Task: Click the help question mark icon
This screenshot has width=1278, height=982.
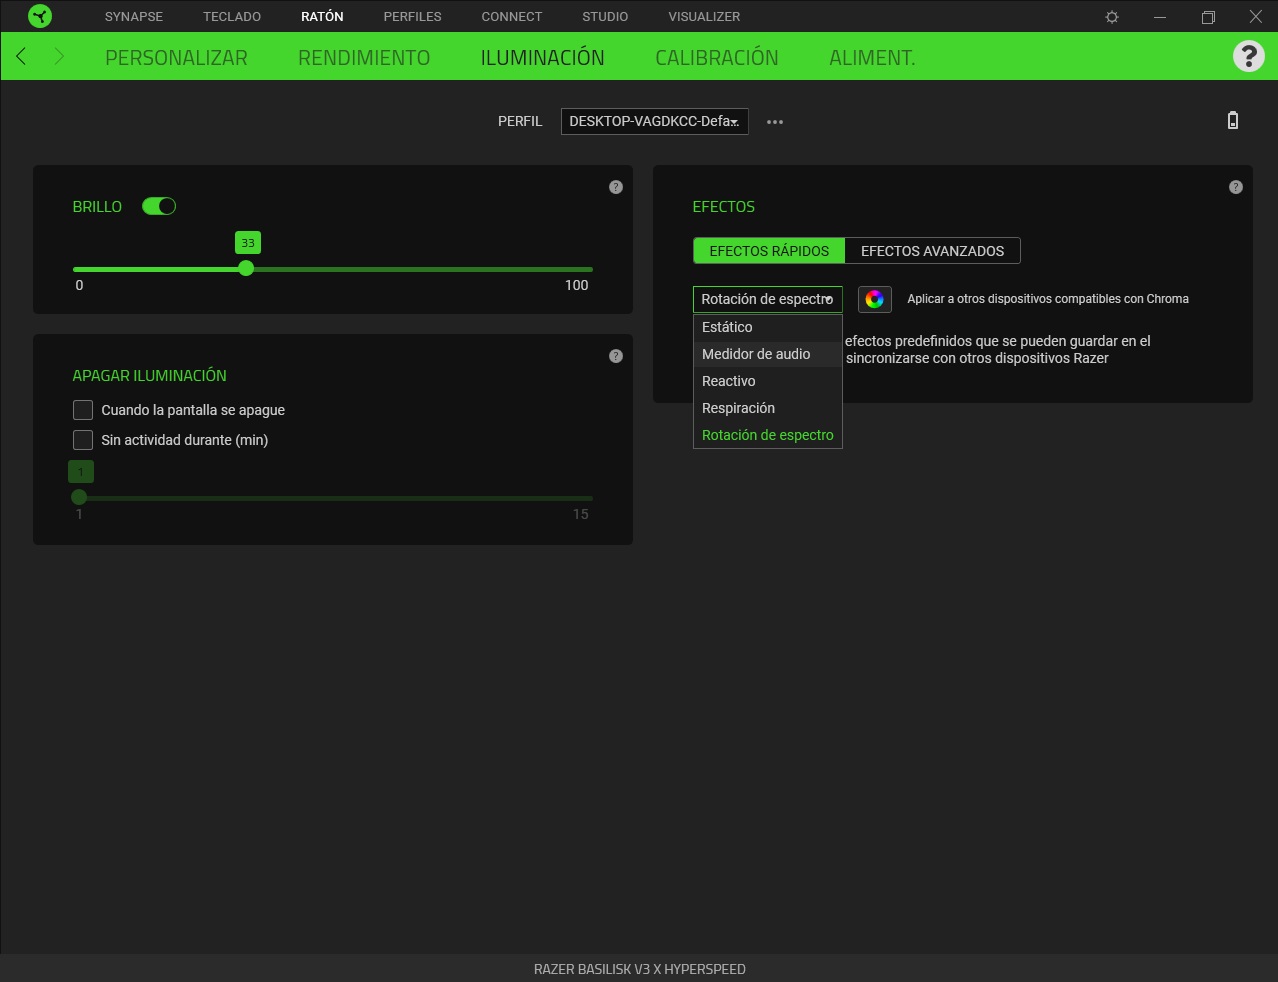Action: point(1248,56)
